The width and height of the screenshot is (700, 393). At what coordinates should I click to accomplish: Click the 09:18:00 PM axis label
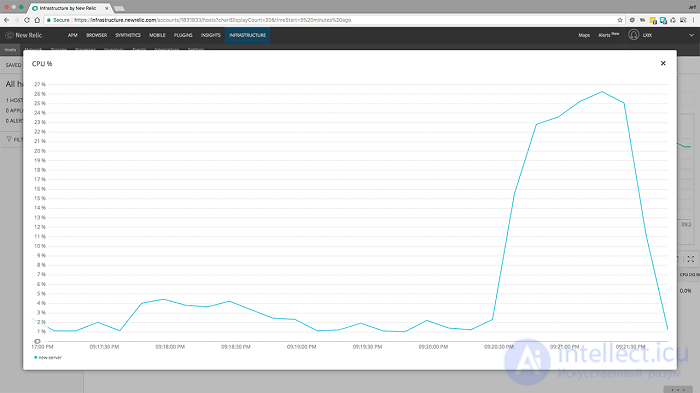pyautogui.click(x=170, y=347)
